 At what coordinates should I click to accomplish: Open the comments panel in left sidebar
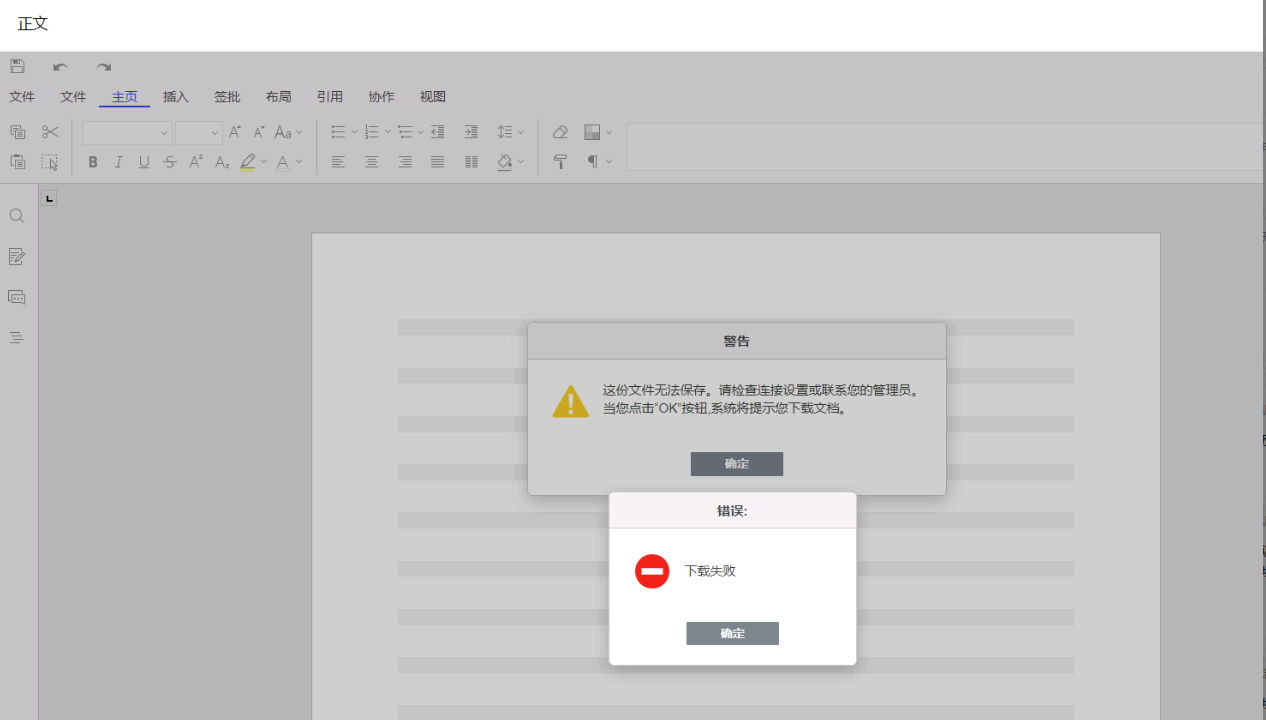(x=17, y=297)
